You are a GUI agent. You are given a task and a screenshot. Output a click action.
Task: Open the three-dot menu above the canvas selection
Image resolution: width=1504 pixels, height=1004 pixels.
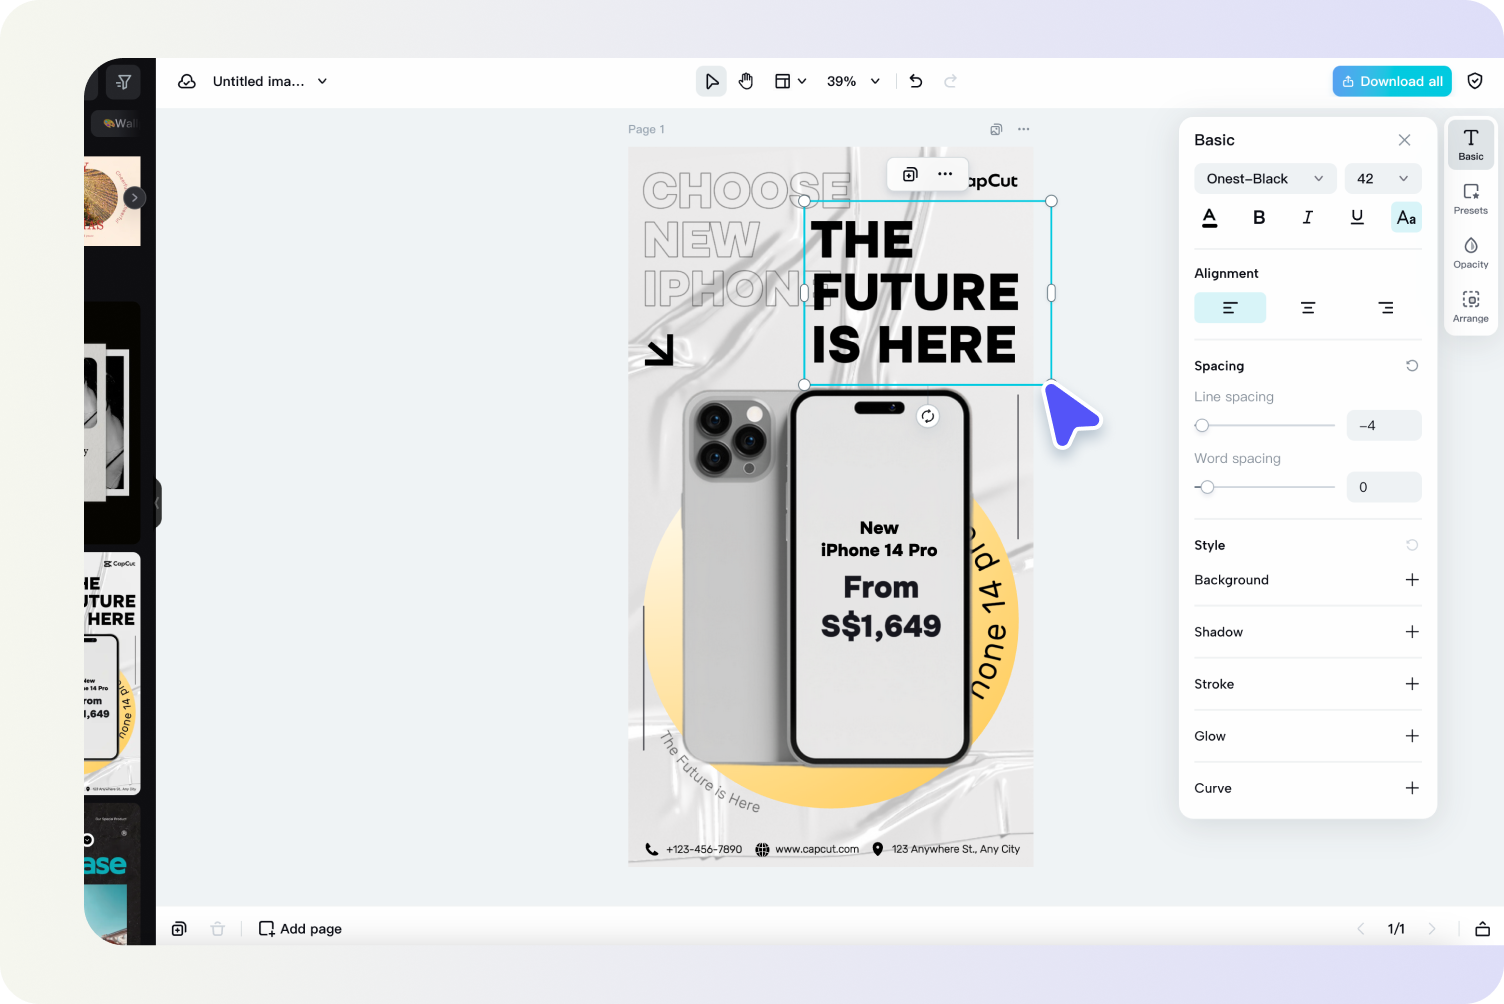[944, 173]
